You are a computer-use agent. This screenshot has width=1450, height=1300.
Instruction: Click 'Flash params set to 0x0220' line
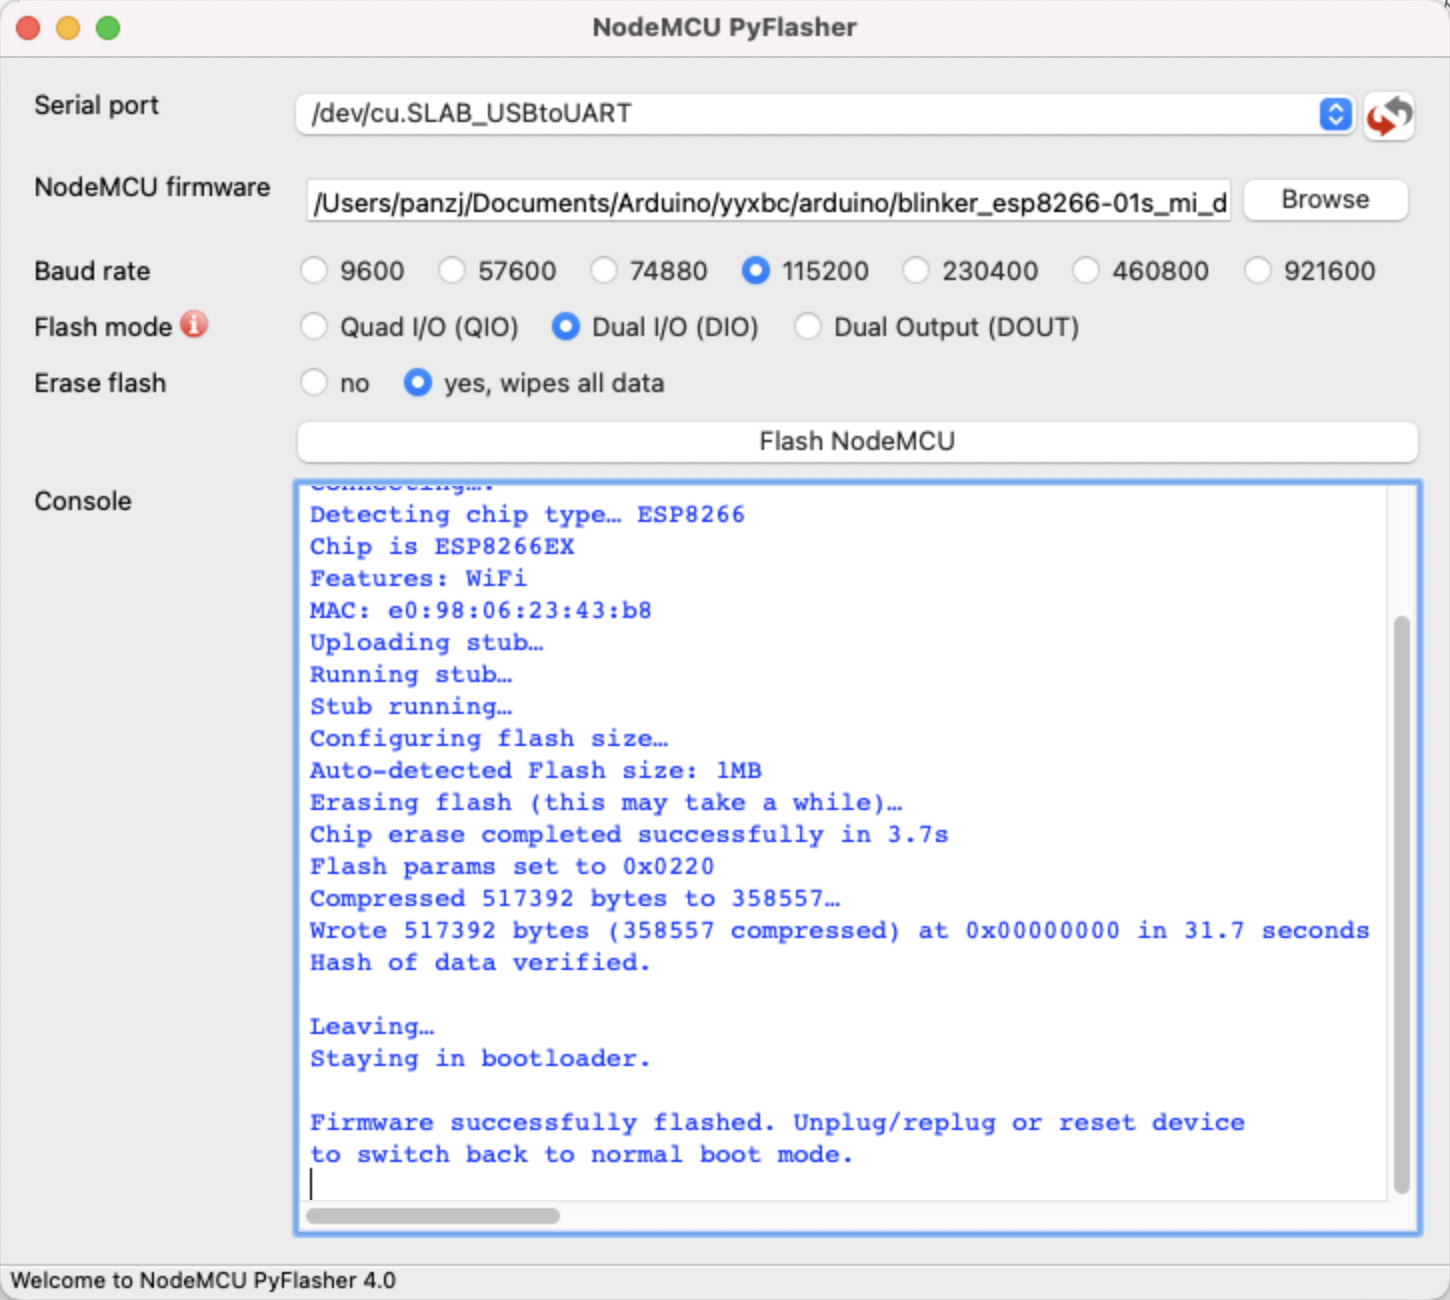[x=512, y=866]
